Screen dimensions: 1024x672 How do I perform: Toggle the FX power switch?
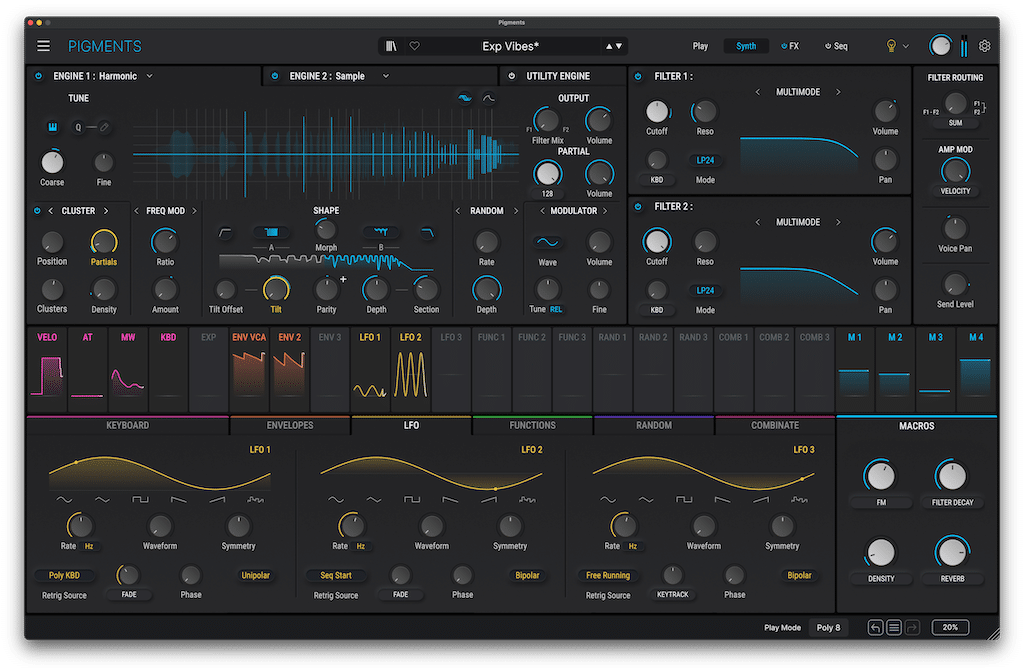pyautogui.click(x=784, y=46)
